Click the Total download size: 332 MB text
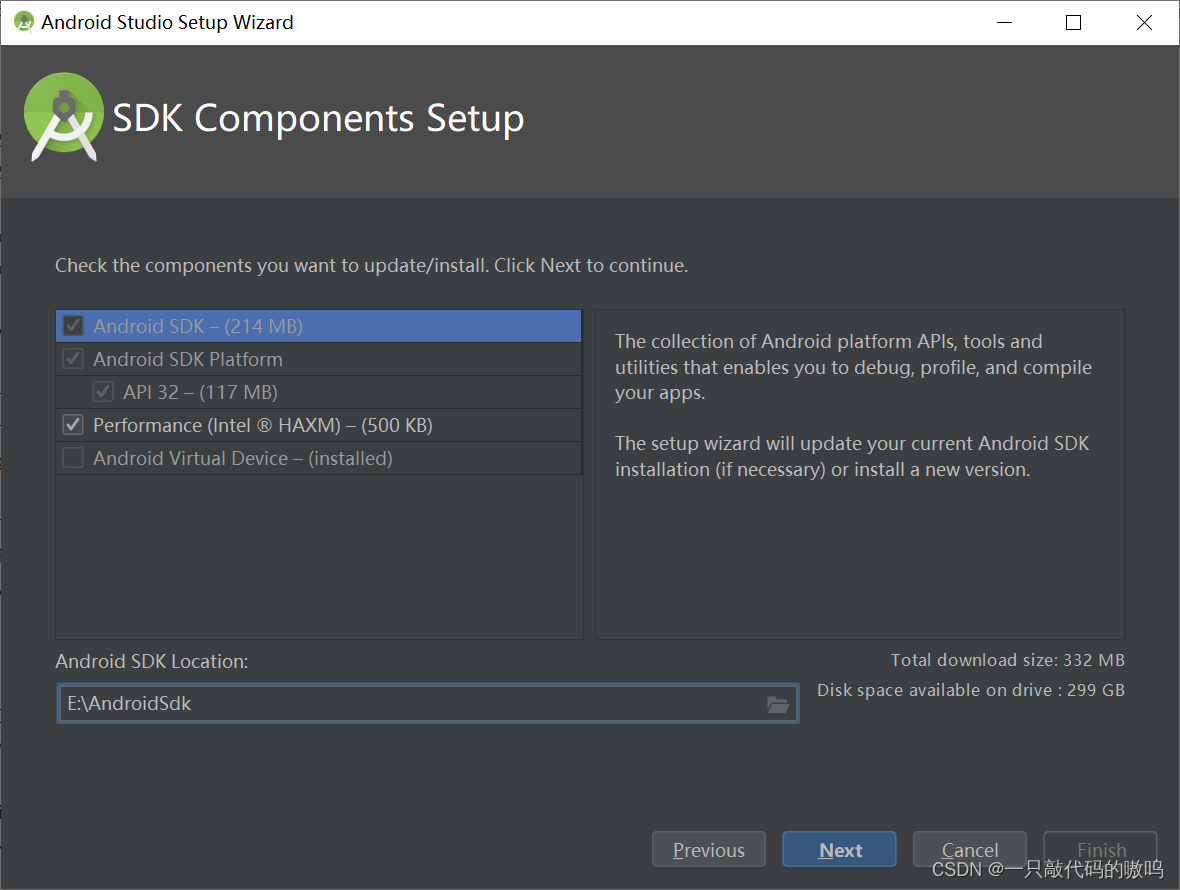1180x890 pixels. [1008, 660]
